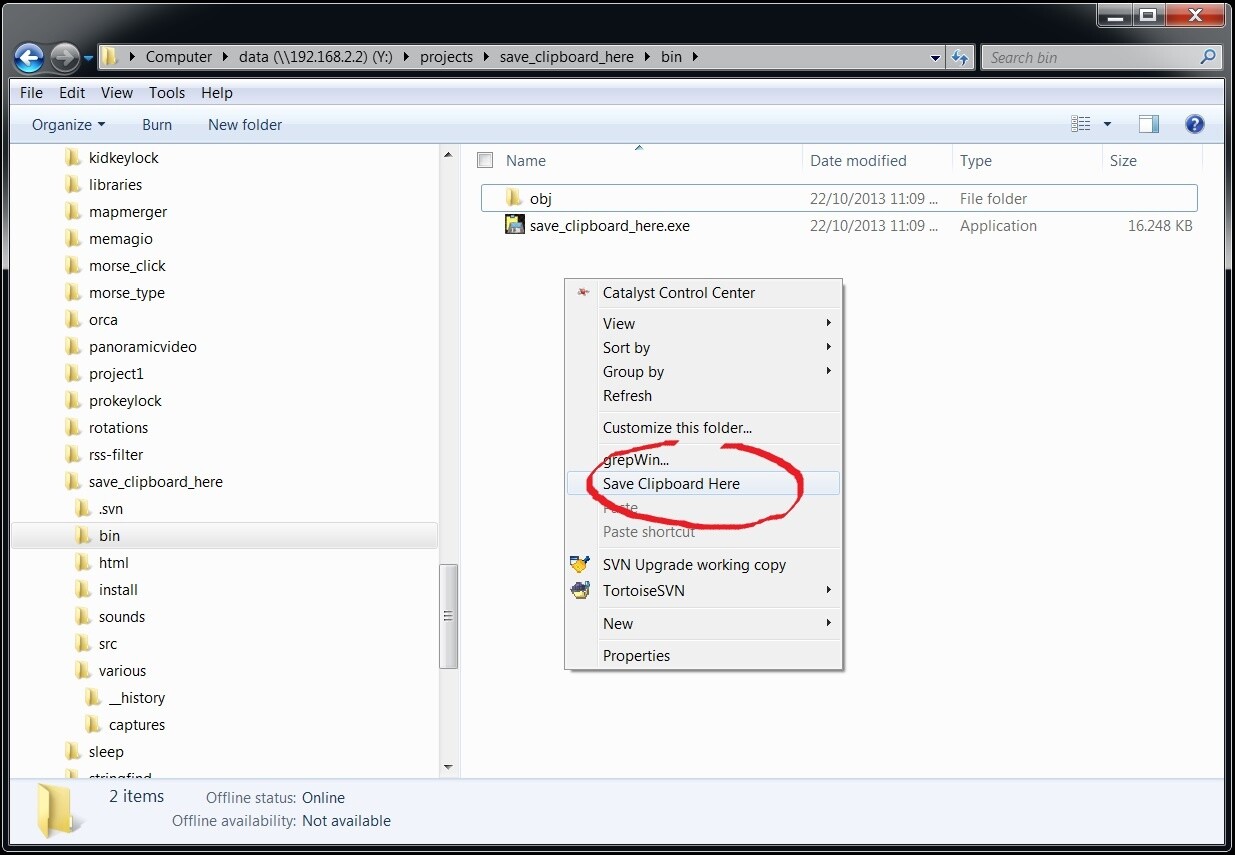Sort by the Type column header
This screenshot has width=1235, height=855.
[976, 160]
